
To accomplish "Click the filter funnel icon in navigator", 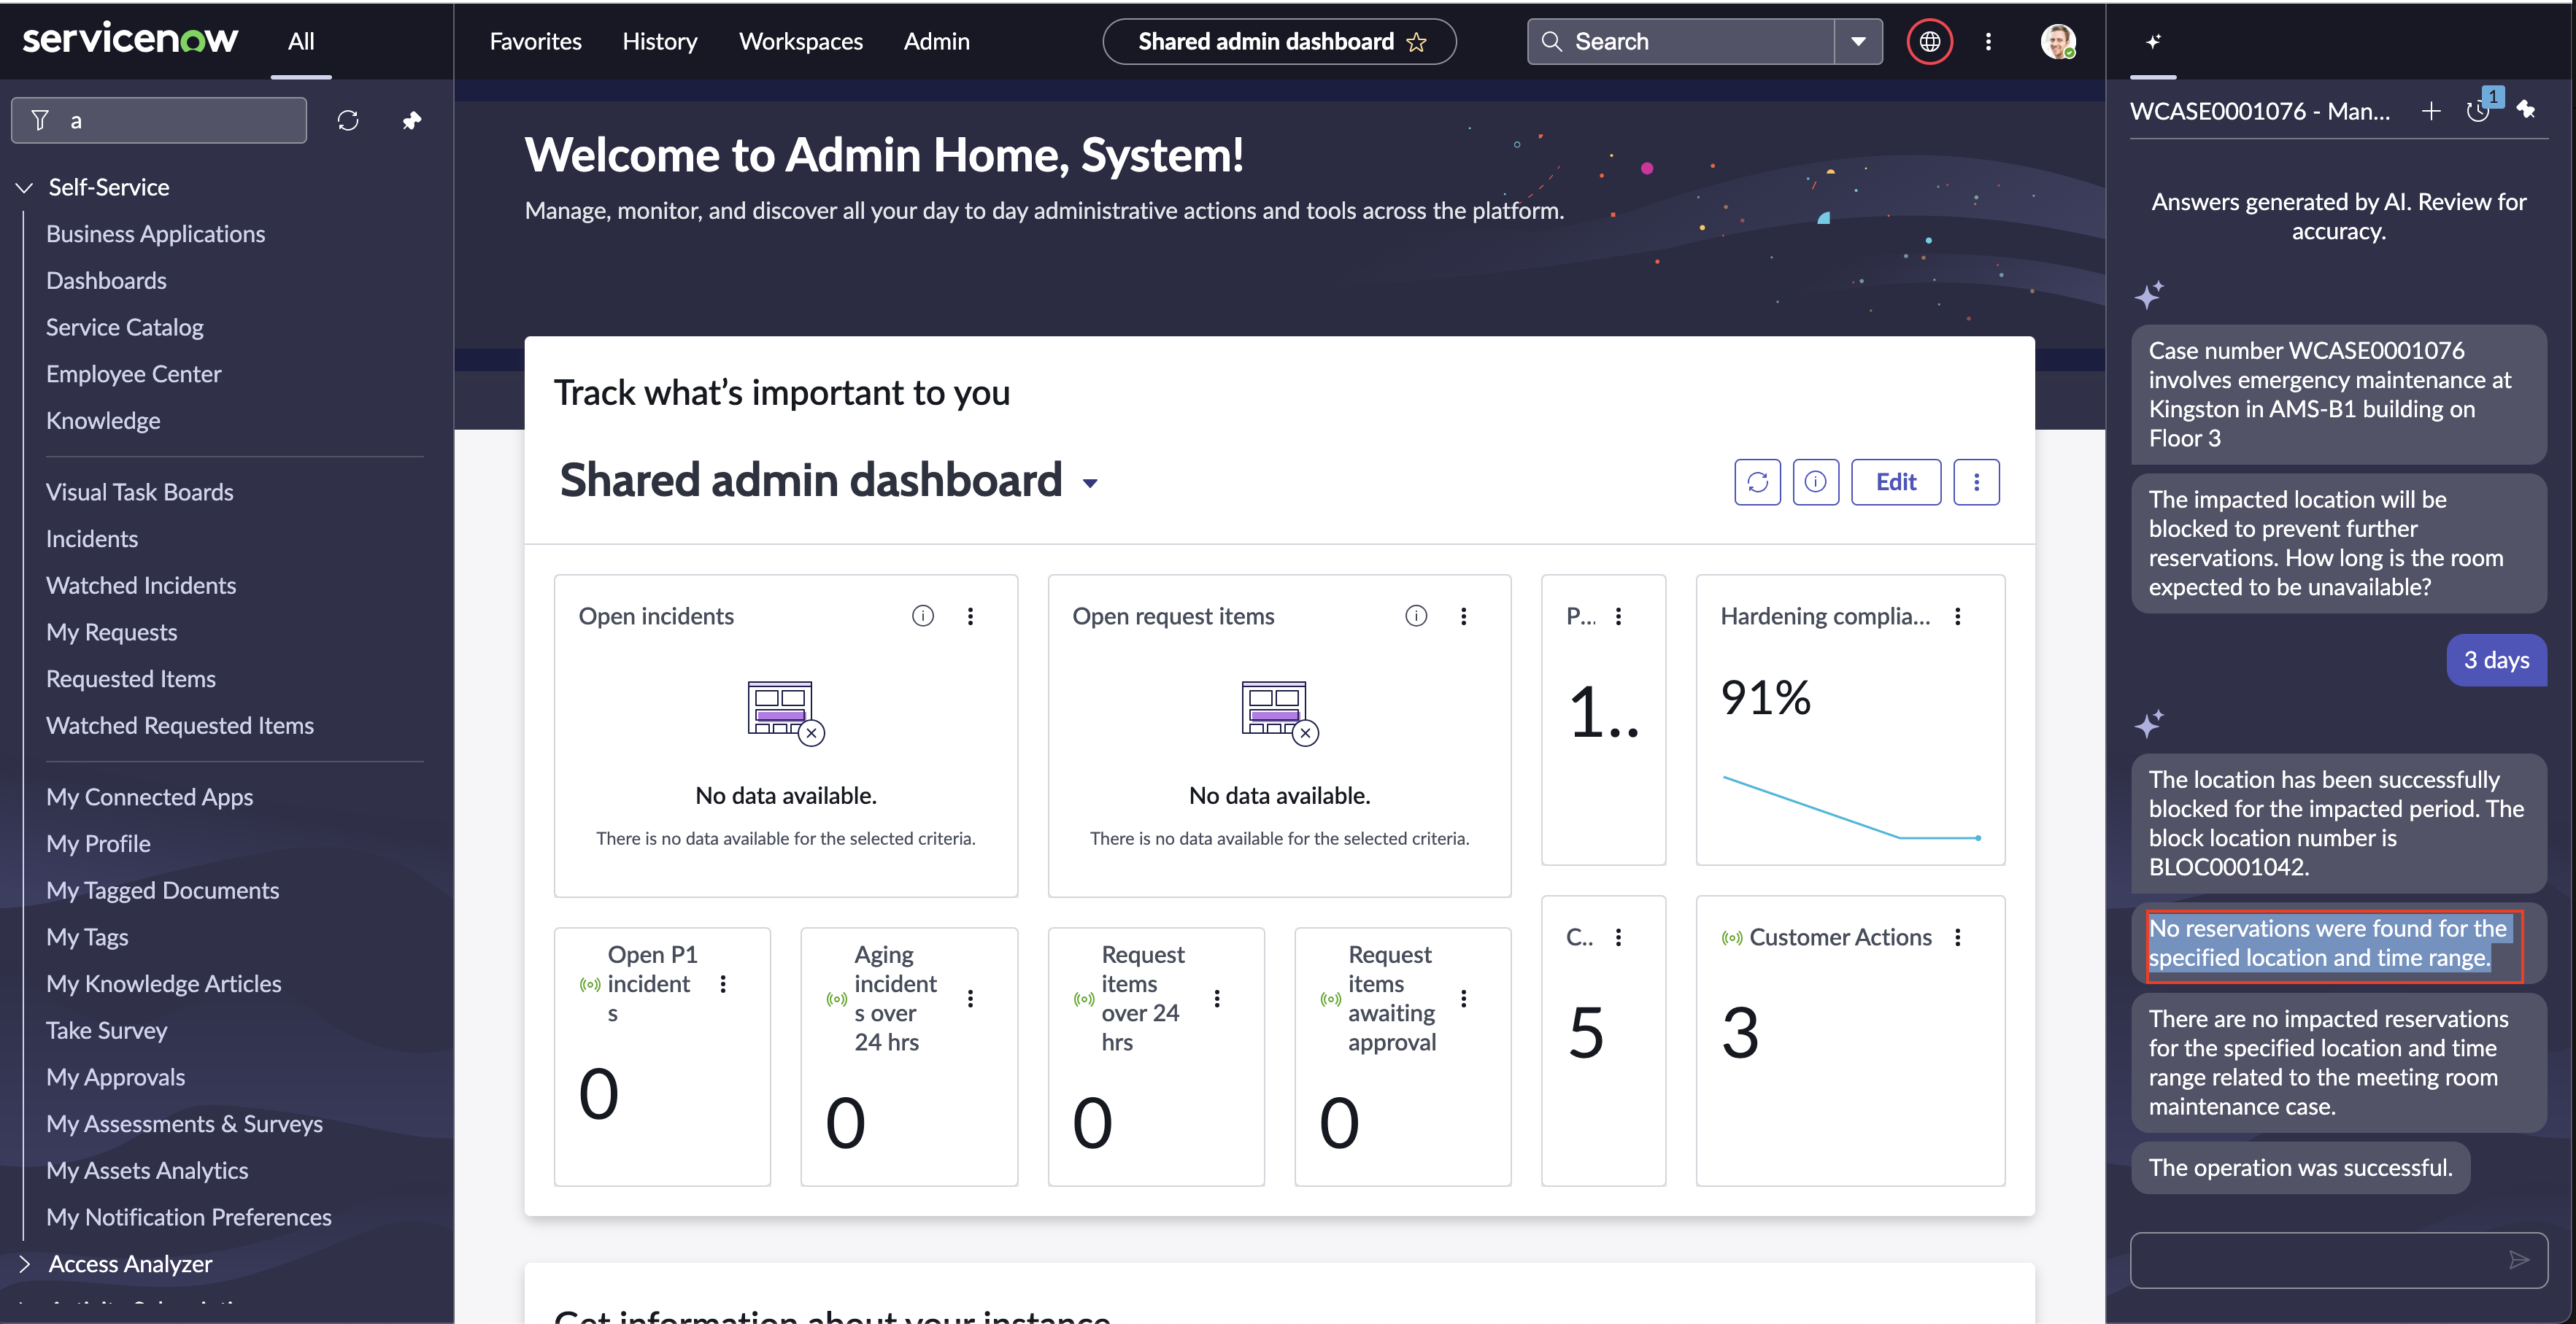I will 40,121.
